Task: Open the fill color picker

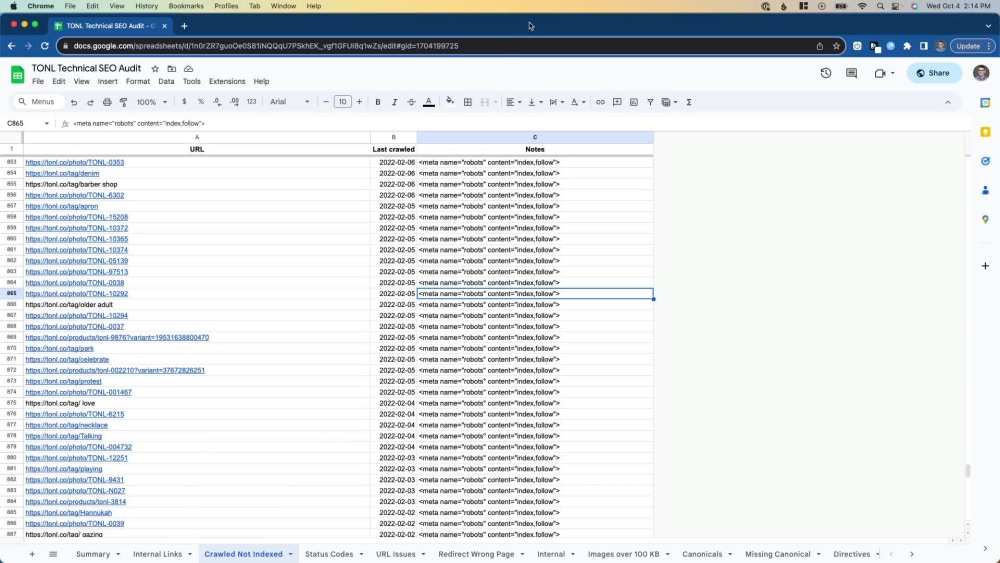Action: pyautogui.click(x=450, y=101)
